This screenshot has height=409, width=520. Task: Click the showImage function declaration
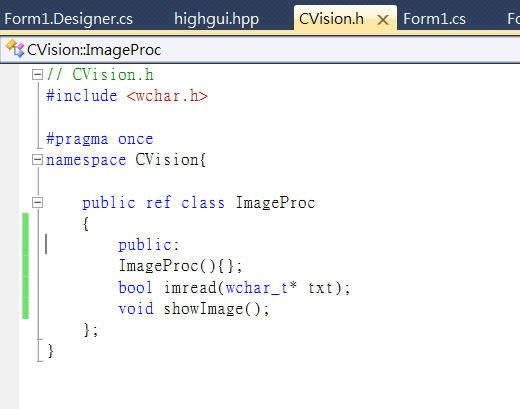click(194, 309)
